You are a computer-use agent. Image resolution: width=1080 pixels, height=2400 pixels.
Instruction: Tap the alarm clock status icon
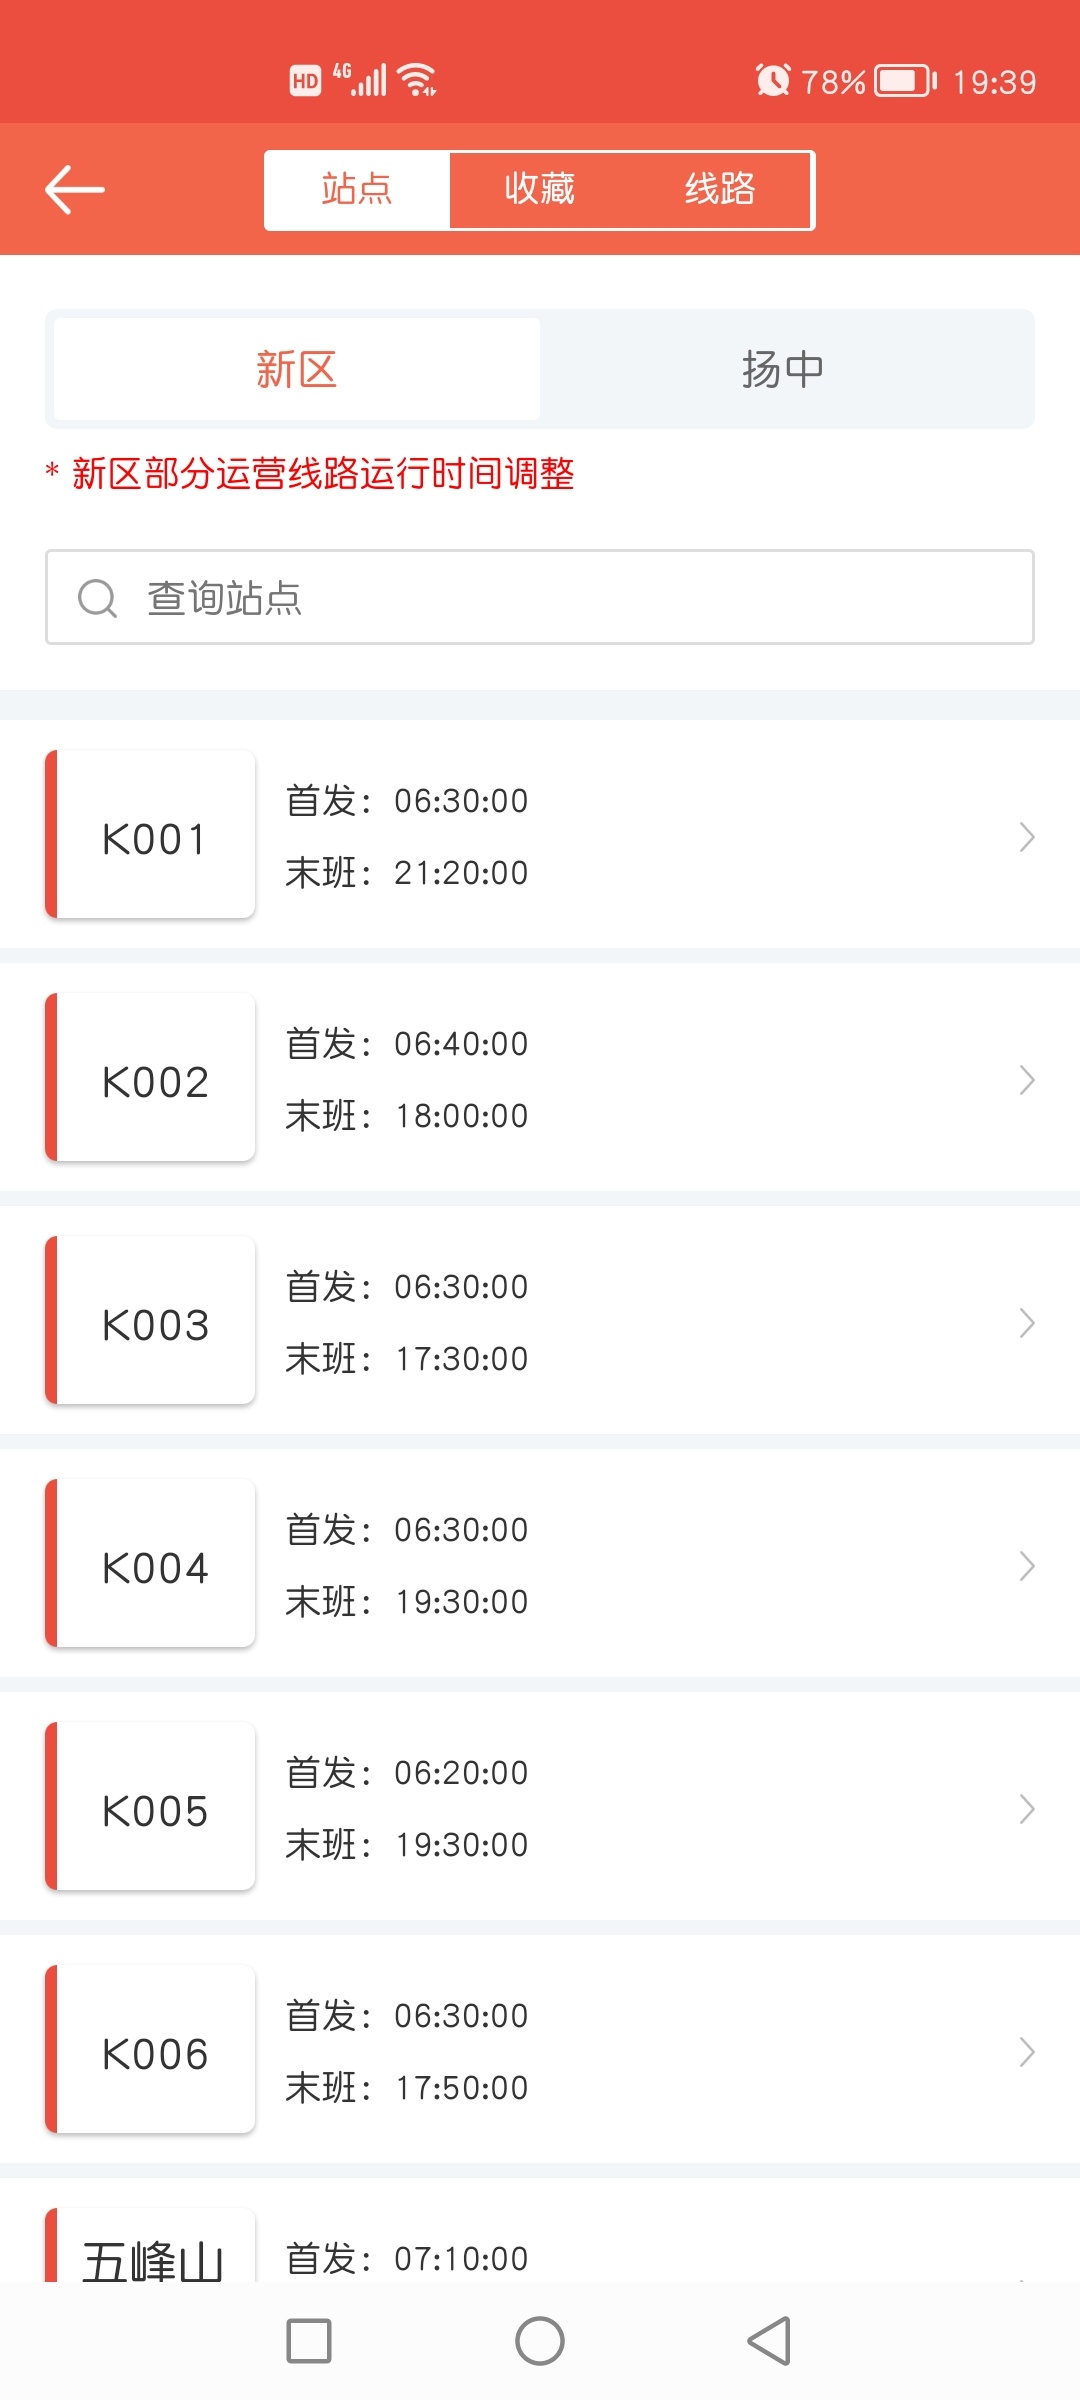[772, 80]
